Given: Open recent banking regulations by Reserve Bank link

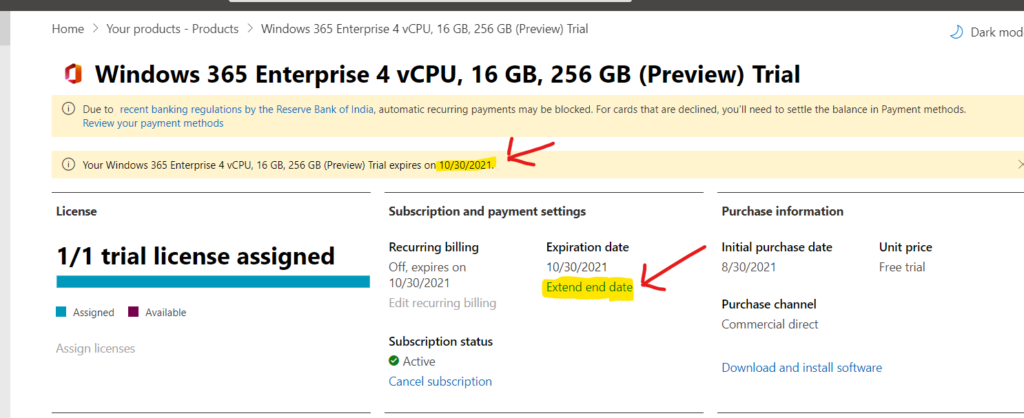Looking at the screenshot, I should coord(247,109).
